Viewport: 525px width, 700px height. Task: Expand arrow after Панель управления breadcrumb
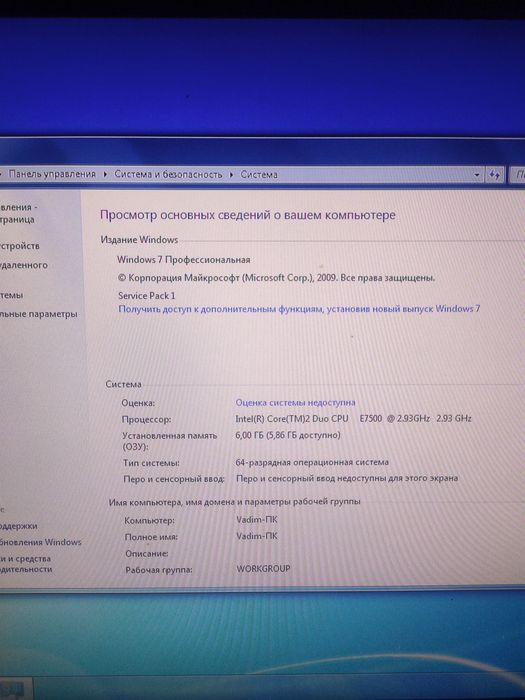(x=105, y=175)
